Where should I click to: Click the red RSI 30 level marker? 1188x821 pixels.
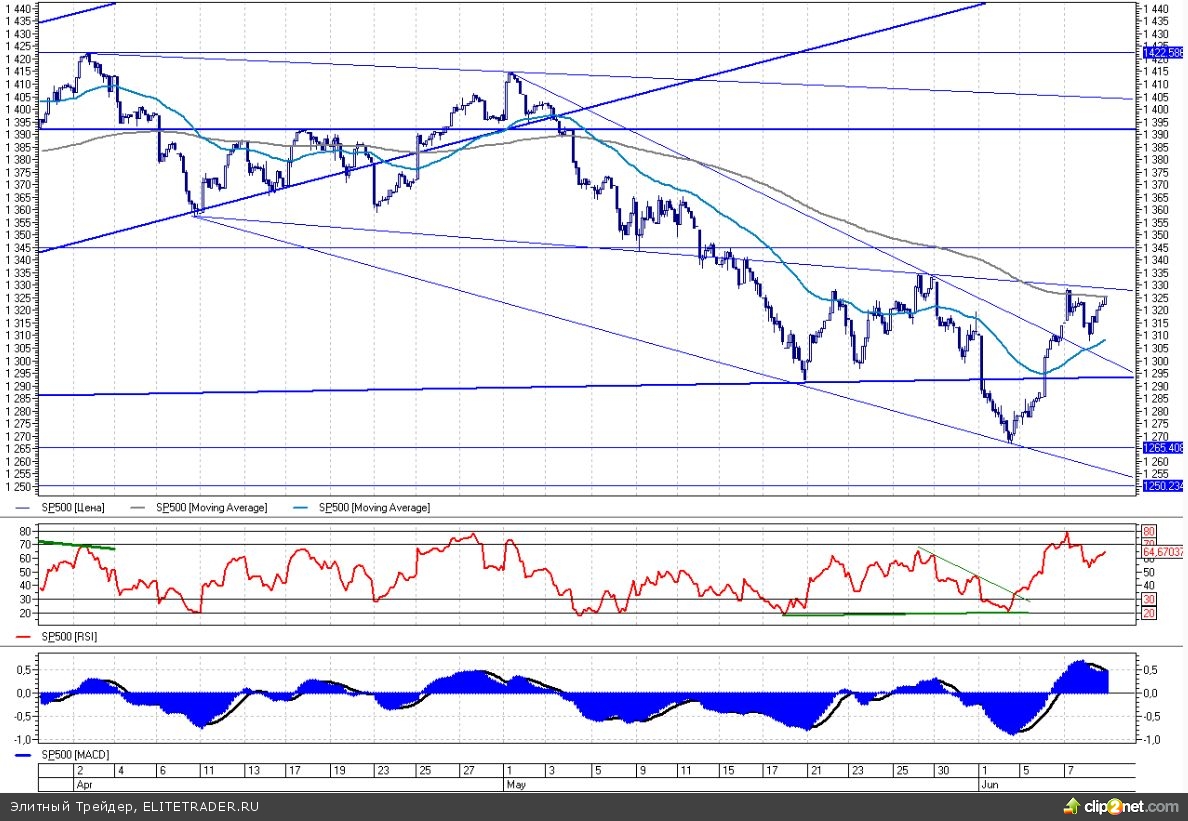click(1149, 598)
